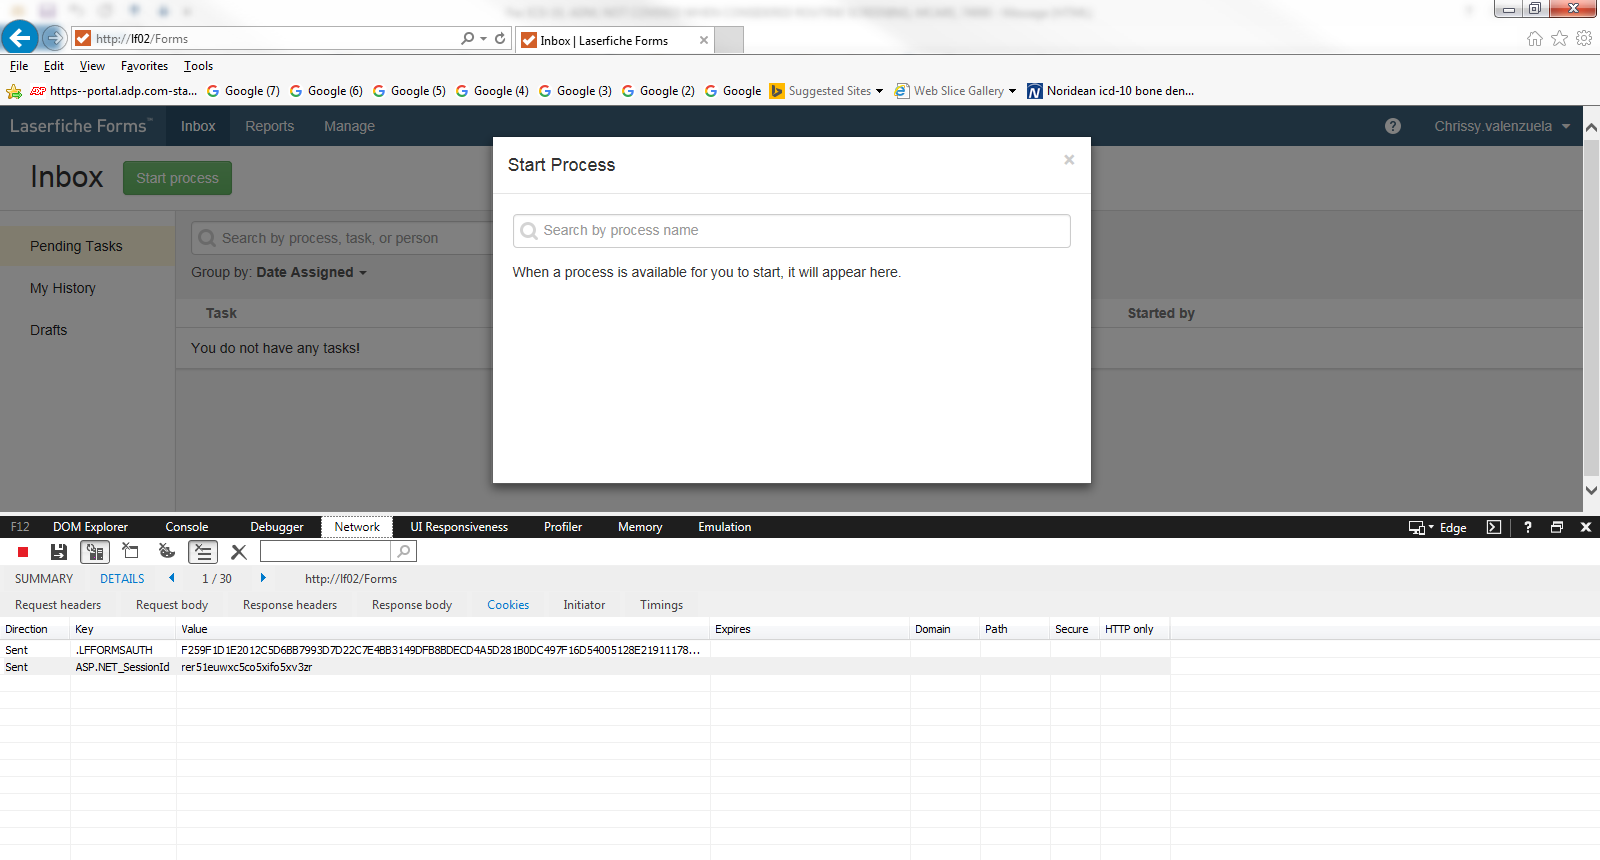Image resolution: width=1600 pixels, height=860 pixels.
Task: Click the Clear cookies icon
Action: pos(166,551)
